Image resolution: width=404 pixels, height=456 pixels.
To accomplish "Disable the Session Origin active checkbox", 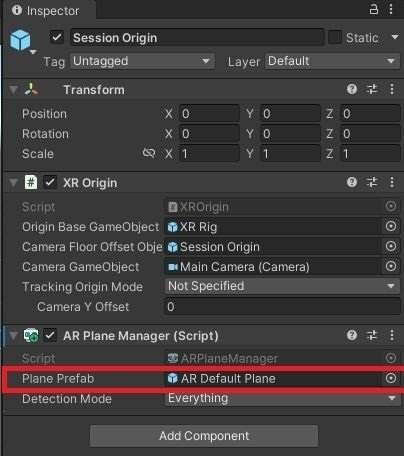I will [57, 37].
